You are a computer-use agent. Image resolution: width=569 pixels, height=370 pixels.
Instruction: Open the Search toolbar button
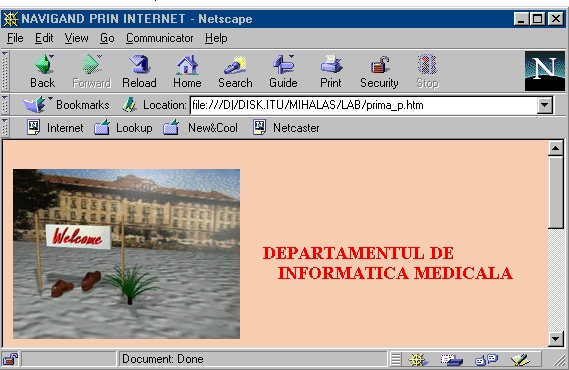235,71
